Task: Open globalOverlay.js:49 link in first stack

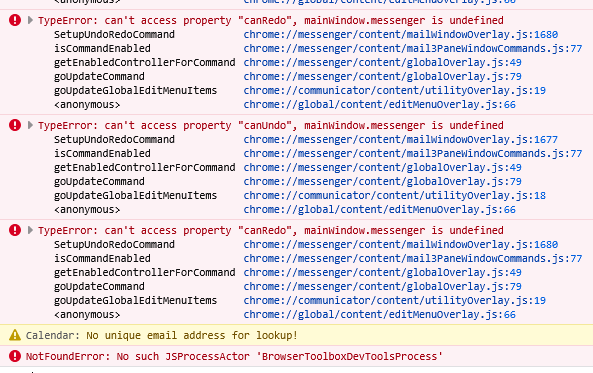Action: point(382,62)
